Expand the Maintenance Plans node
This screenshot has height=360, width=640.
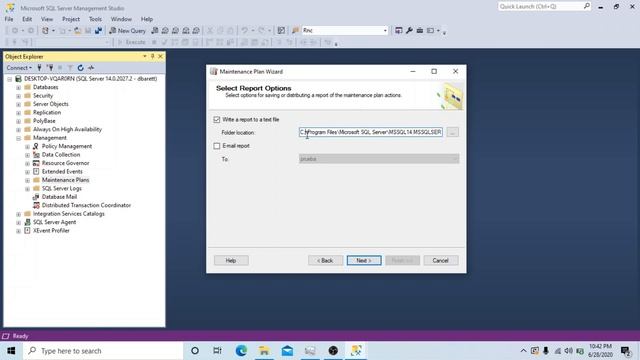27,180
